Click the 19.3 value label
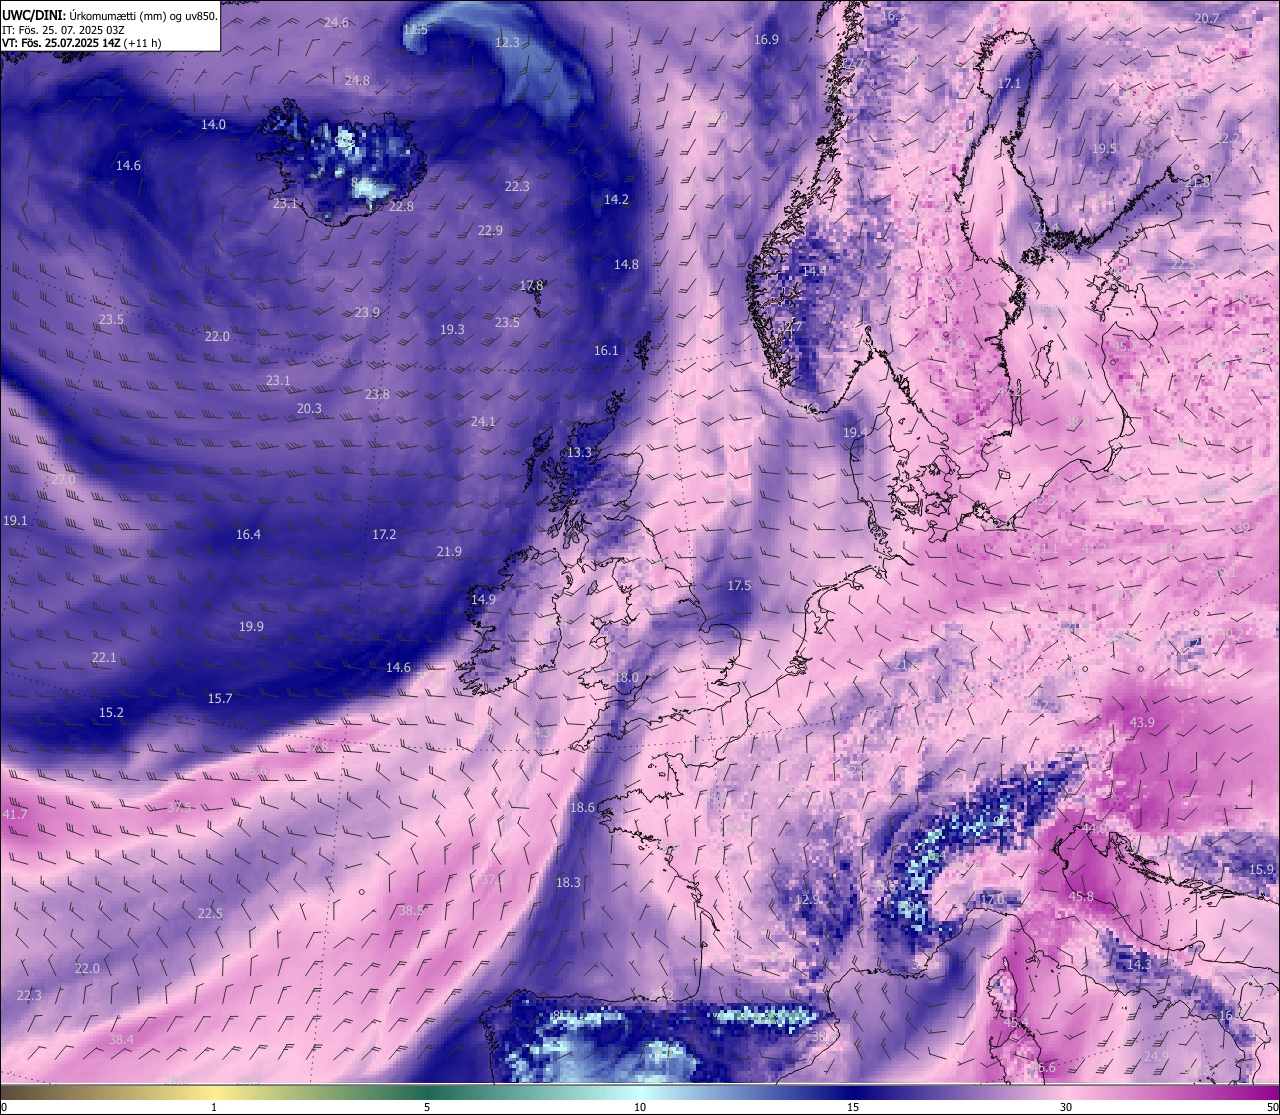The width and height of the screenshot is (1280, 1115). (x=452, y=329)
